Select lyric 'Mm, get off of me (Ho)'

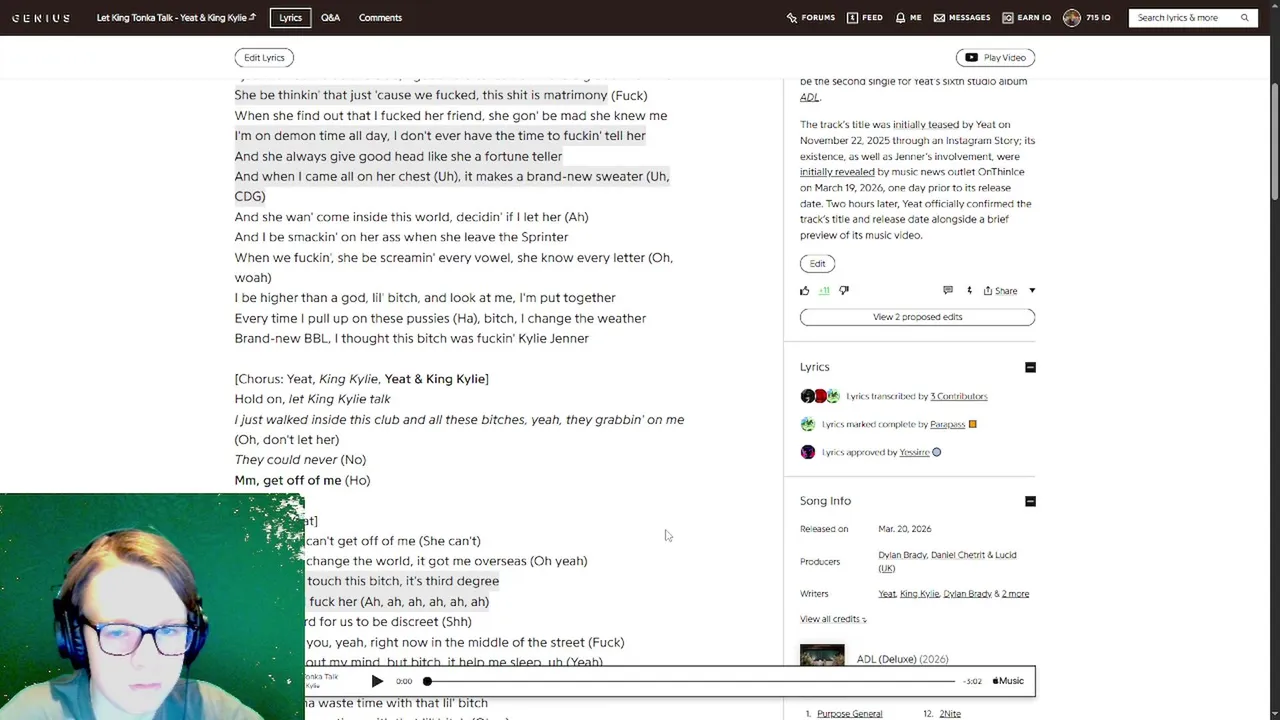pos(302,480)
